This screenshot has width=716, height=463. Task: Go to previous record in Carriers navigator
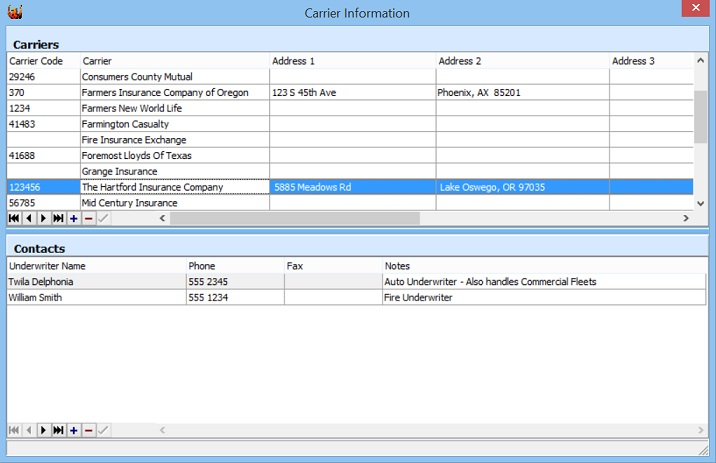pyautogui.click(x=29, y=218)
